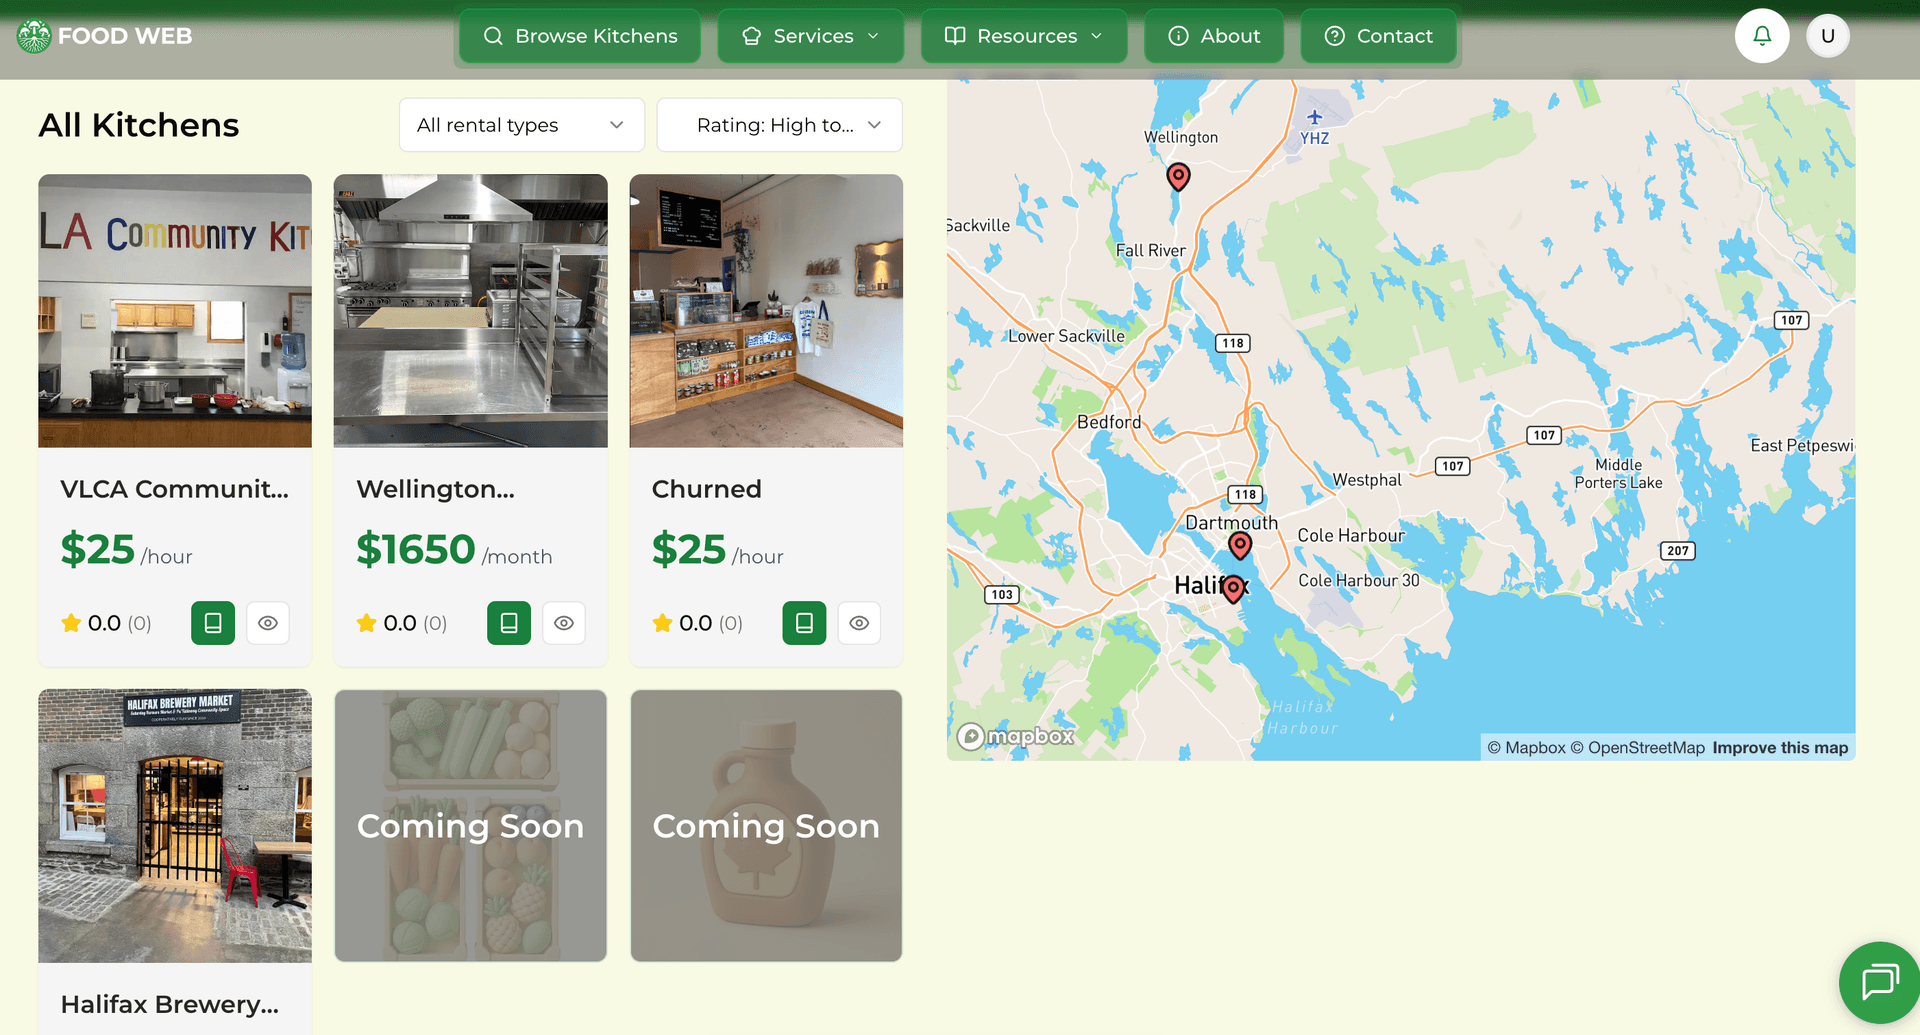Open Churned kitchen photo

tap(766, 311)
